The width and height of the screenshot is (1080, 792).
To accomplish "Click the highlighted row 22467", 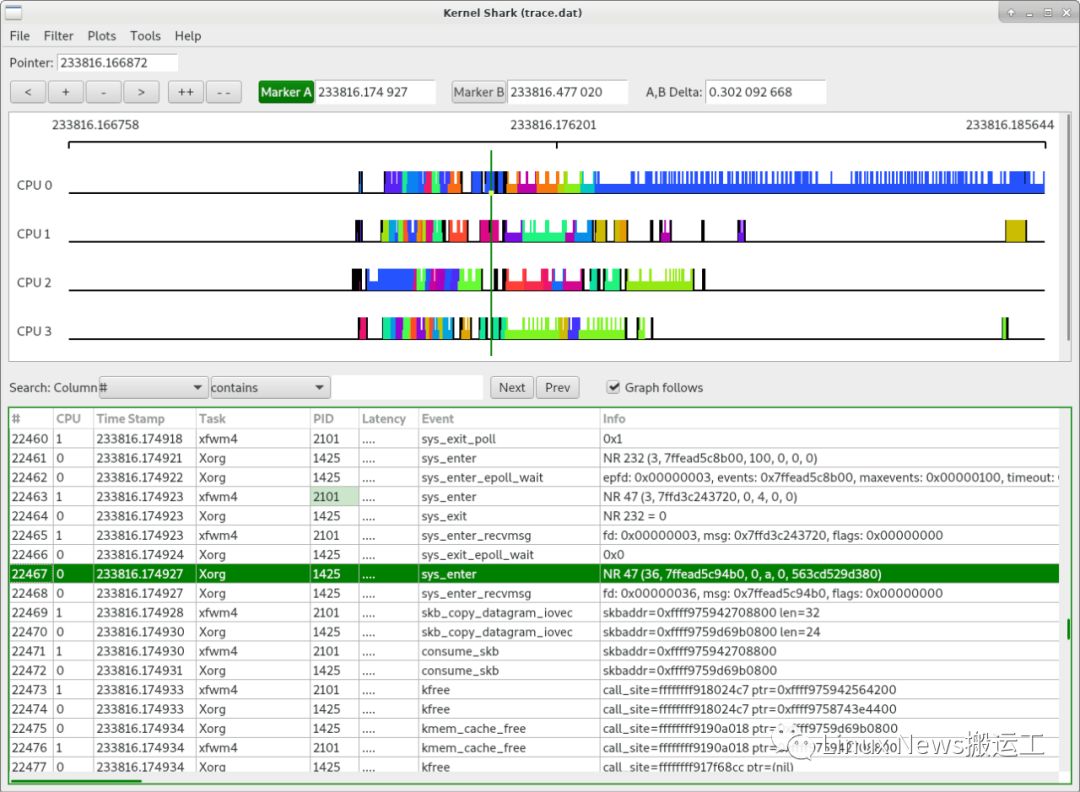I will coord(534,574).
